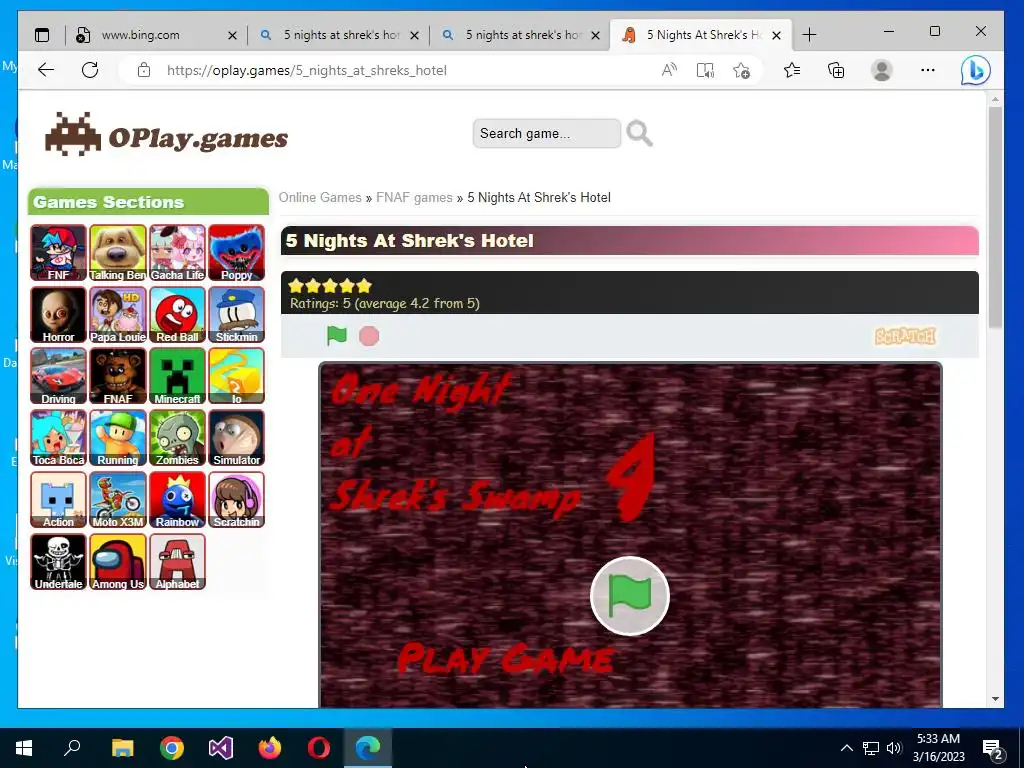Open the Driving games section
This screenshot has height=768, width=1024.
click(58, 376)
